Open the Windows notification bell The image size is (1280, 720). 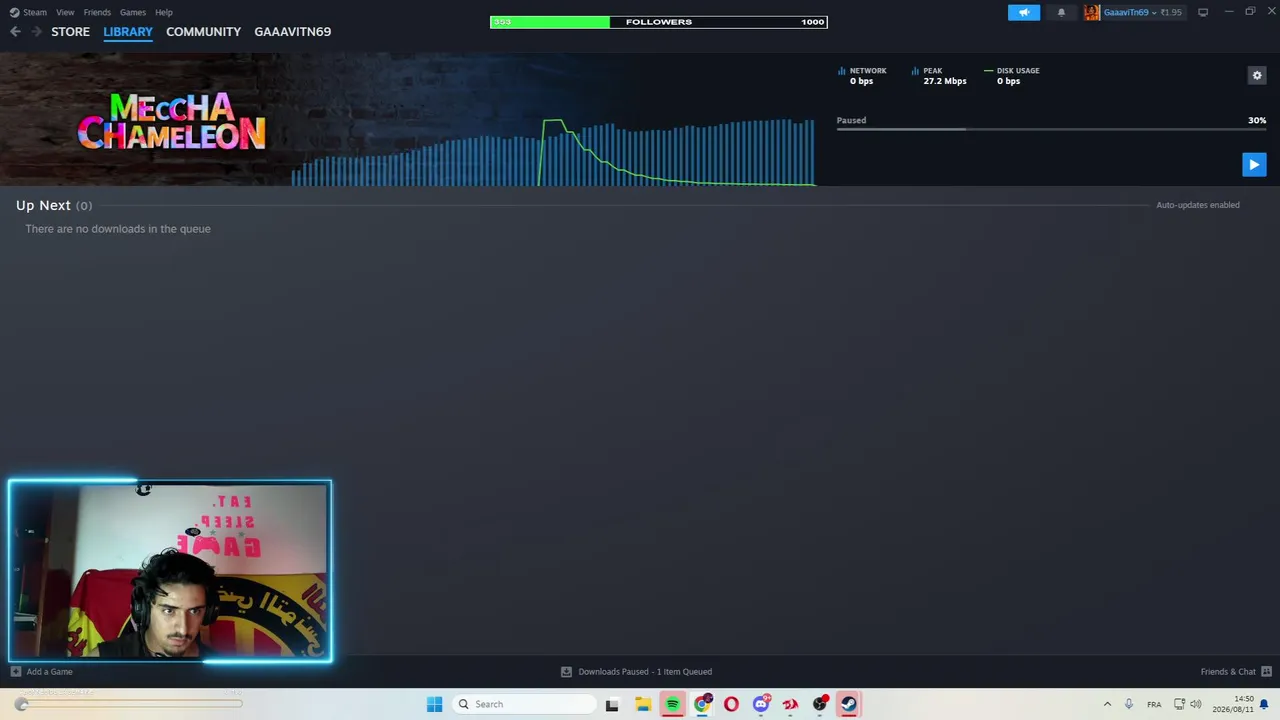point(1266,704)
